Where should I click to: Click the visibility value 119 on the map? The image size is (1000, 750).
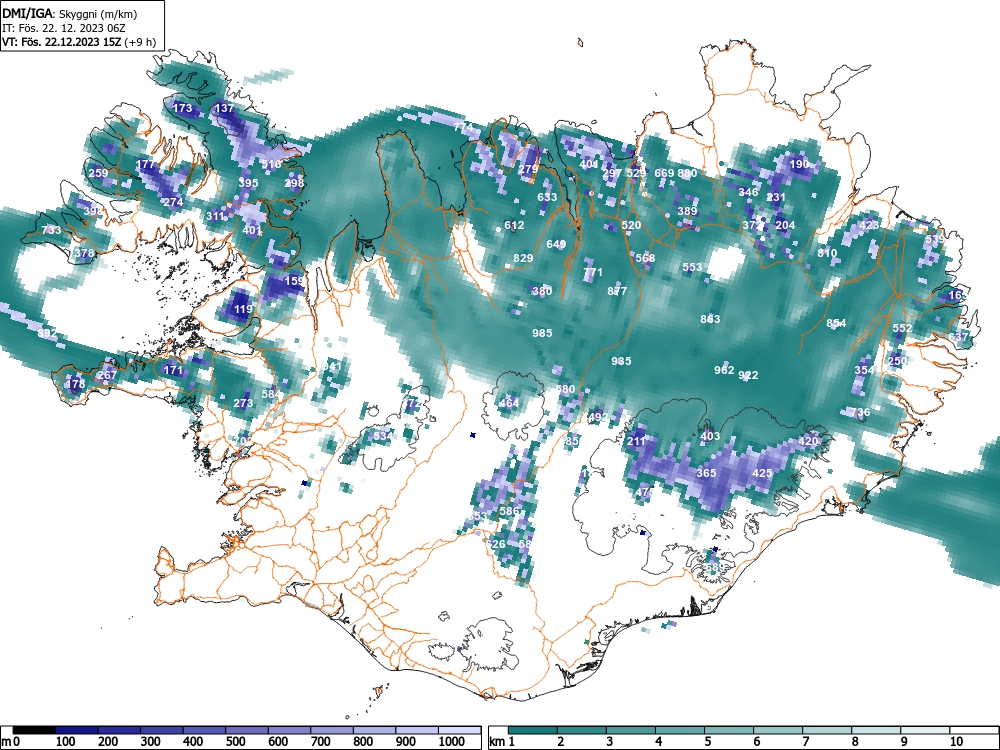(x=243, y=309)
